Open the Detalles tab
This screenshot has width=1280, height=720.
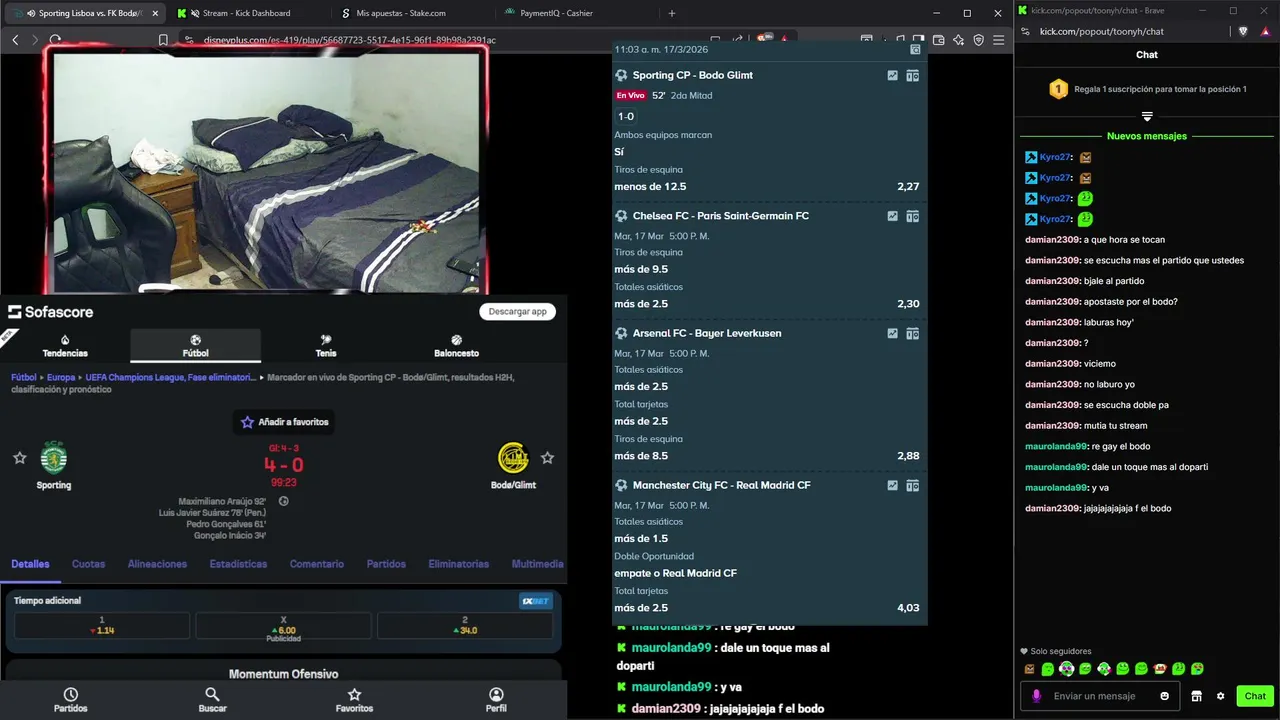coord(30,564)
